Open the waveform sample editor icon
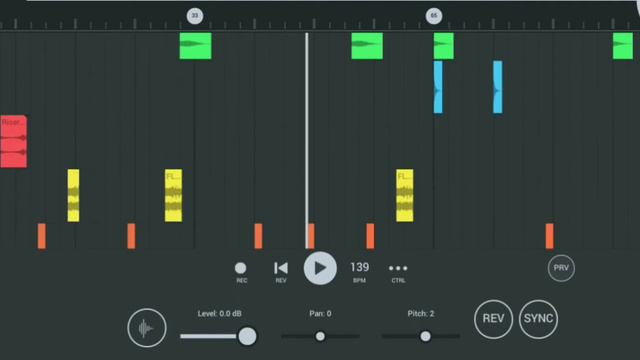The image size is (640, 360). tap(147, 328)
